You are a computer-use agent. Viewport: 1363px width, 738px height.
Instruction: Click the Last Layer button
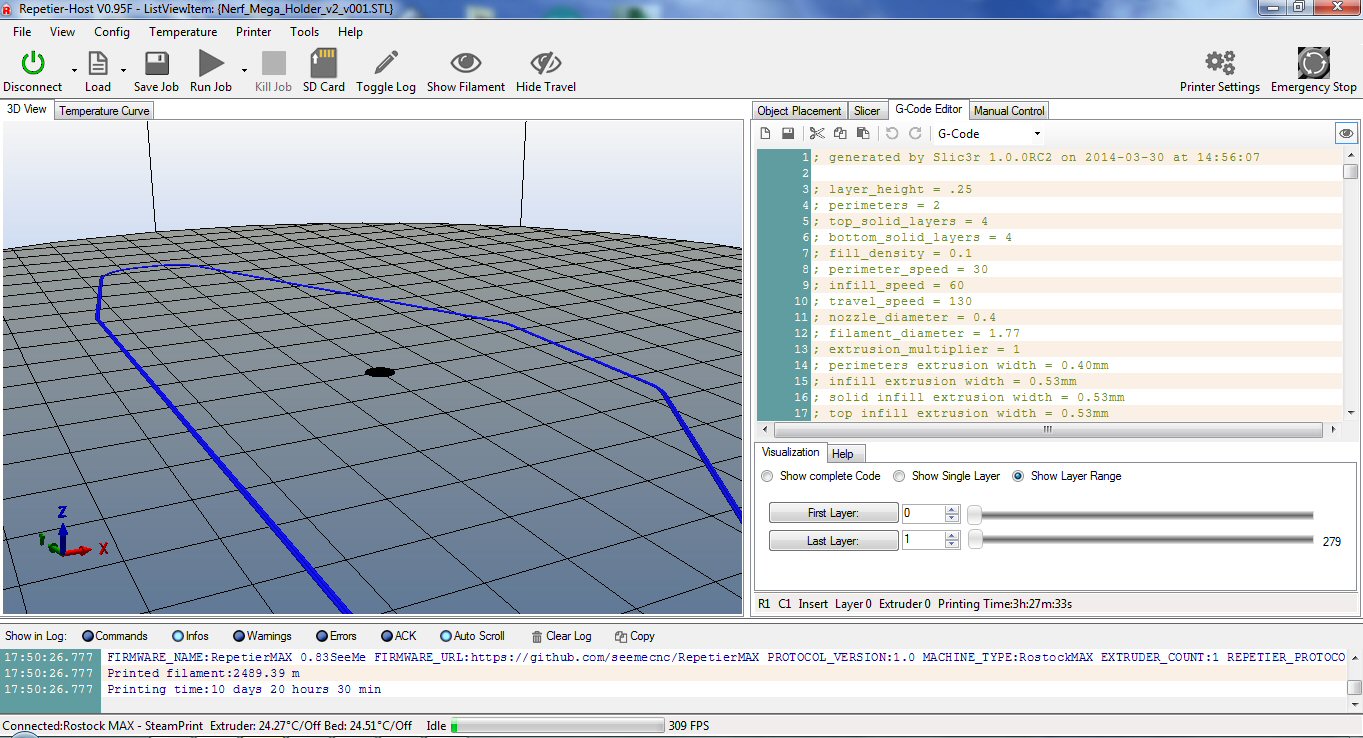[x=833, y=541]
